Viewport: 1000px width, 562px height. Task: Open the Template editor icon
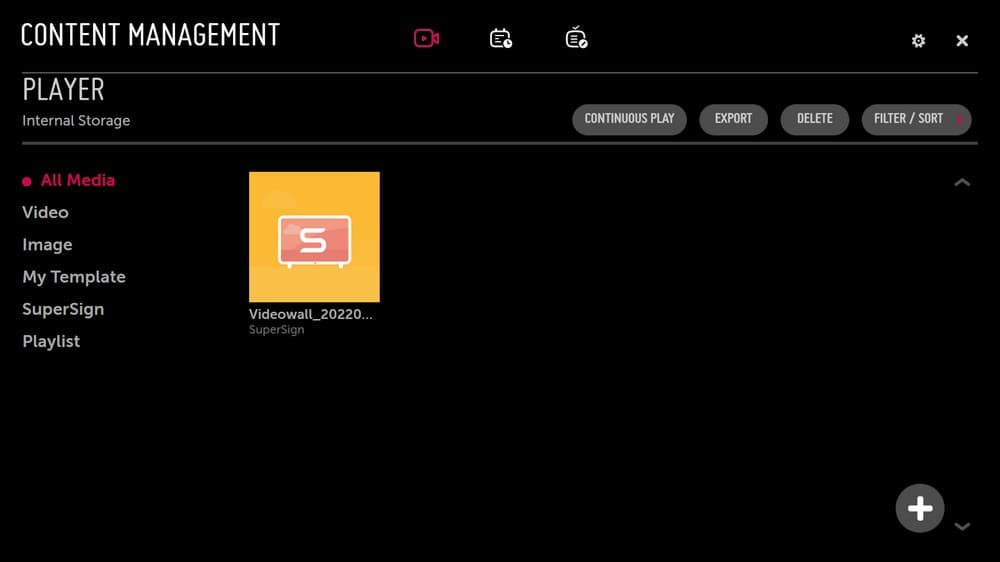click(x=576, y=38)
